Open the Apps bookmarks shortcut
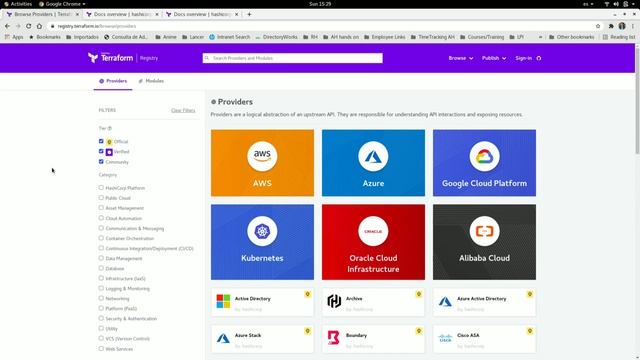The height and width of the screenshot is (360, 640). pyautogui.click(x=14, y=37)
